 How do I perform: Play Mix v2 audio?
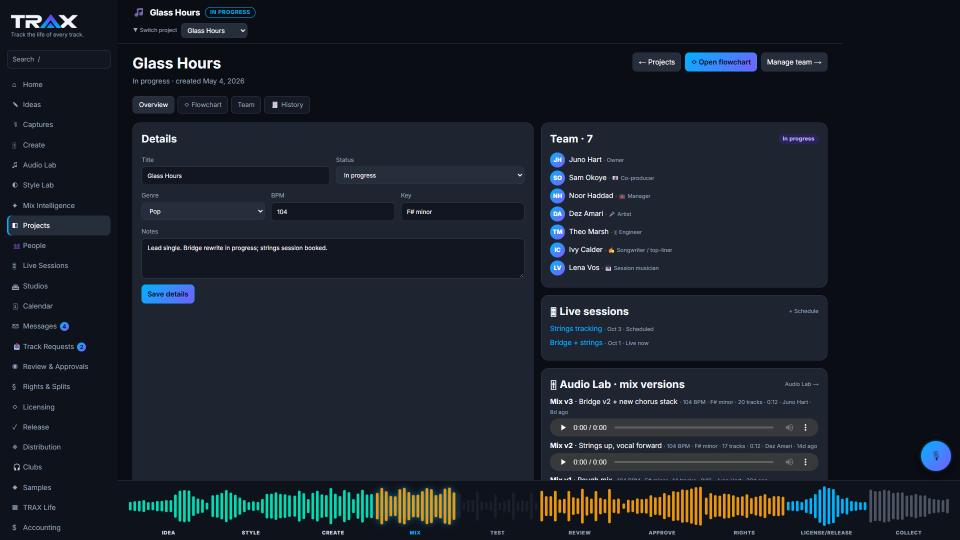click(x=563, y=462)
